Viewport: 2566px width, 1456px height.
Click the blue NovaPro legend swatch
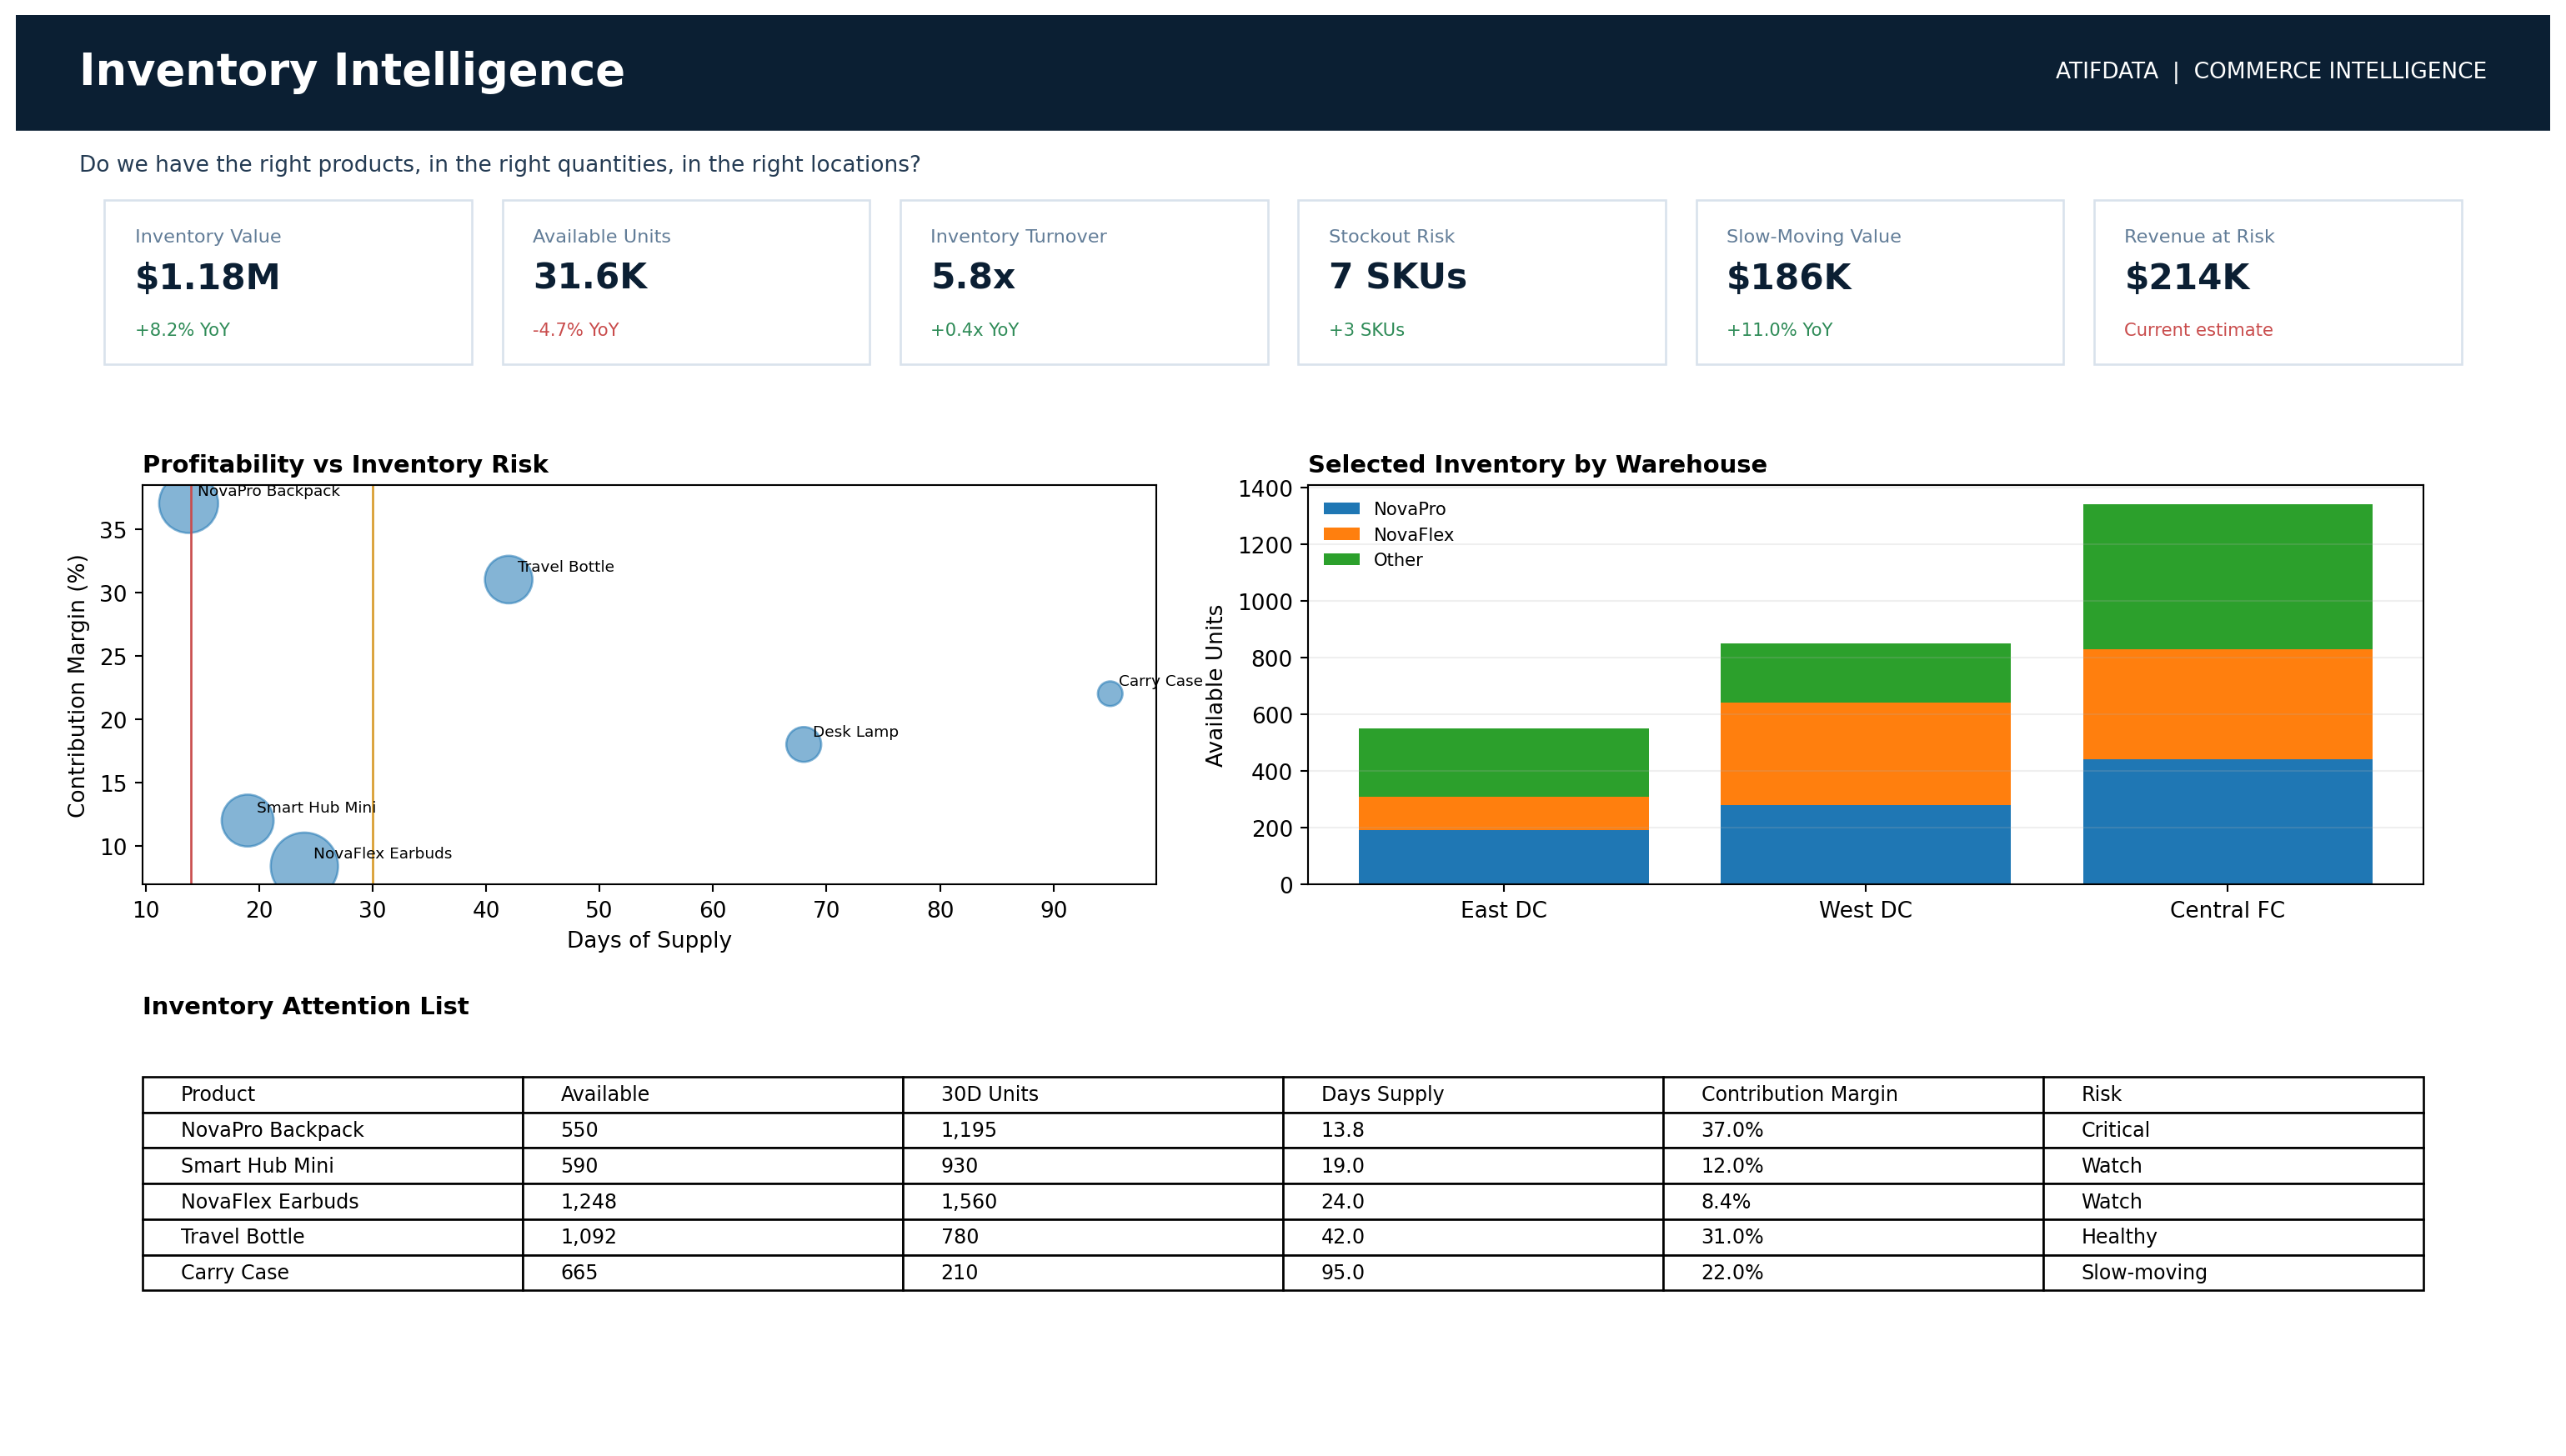click(x=1341, y=509)
